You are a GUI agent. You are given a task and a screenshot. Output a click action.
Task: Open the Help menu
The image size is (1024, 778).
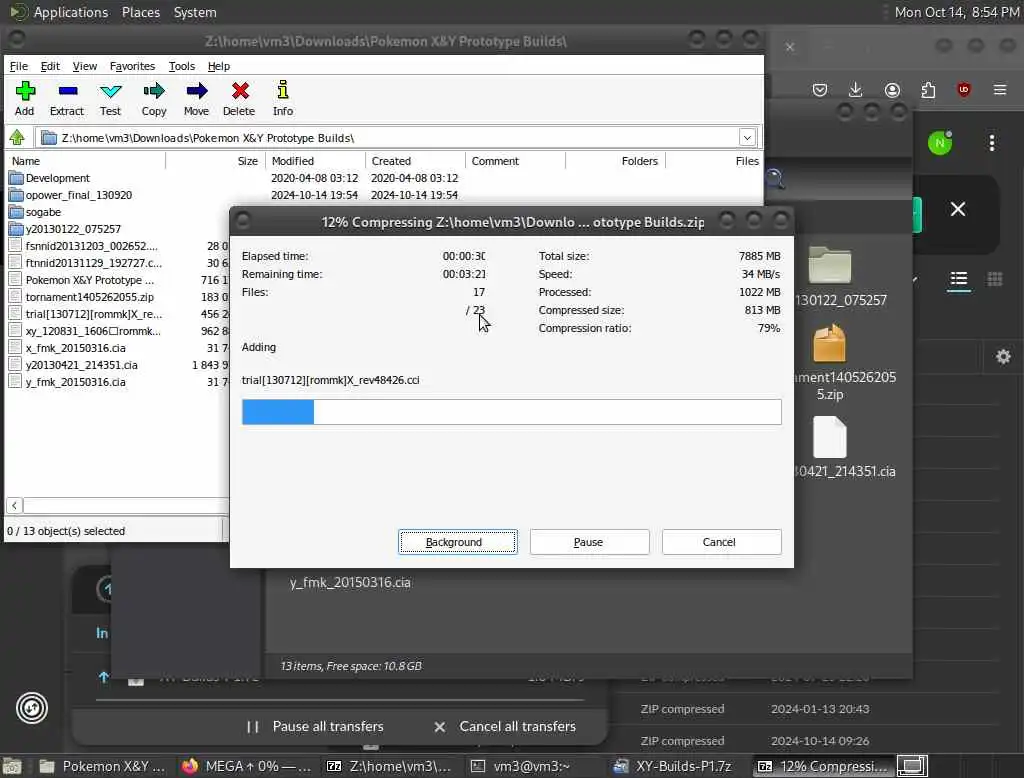click(219, 66)
